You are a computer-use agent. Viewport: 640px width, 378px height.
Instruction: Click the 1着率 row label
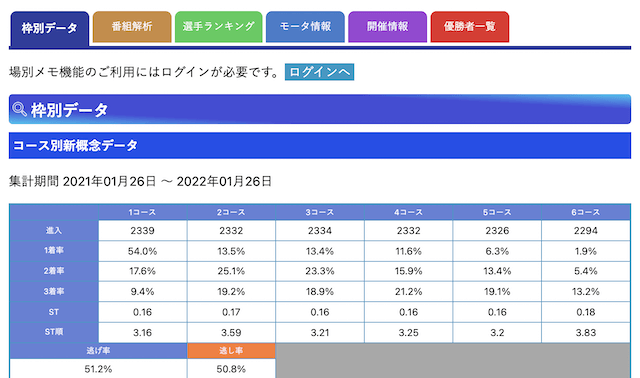tap(54, 251)
